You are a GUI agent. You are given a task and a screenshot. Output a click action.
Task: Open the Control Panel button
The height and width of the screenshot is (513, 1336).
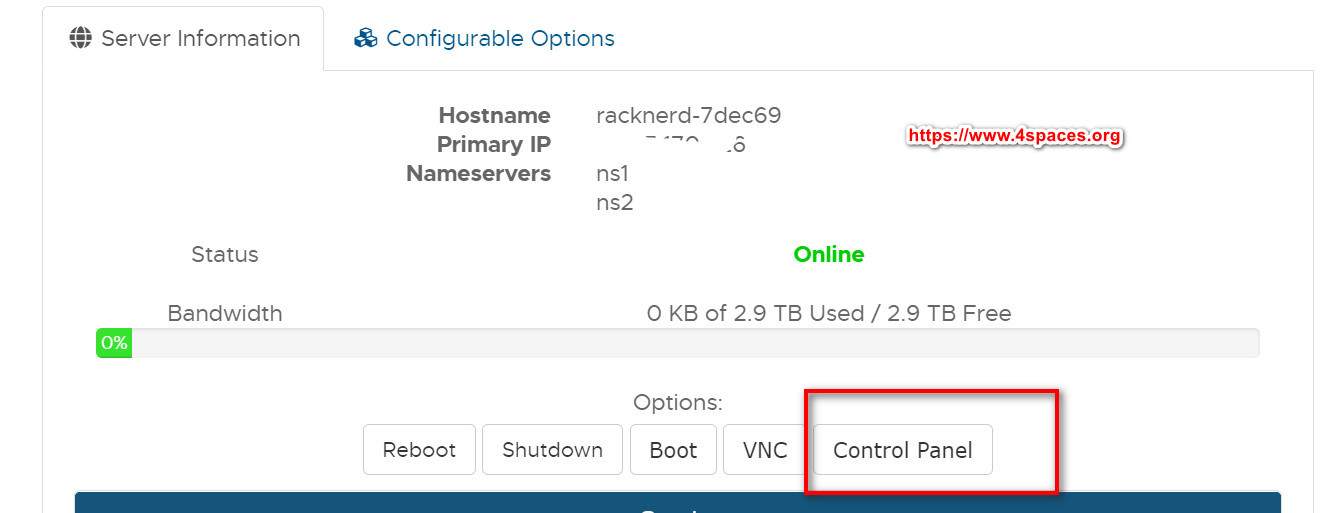pyautogui.click(x=902, y=450)
